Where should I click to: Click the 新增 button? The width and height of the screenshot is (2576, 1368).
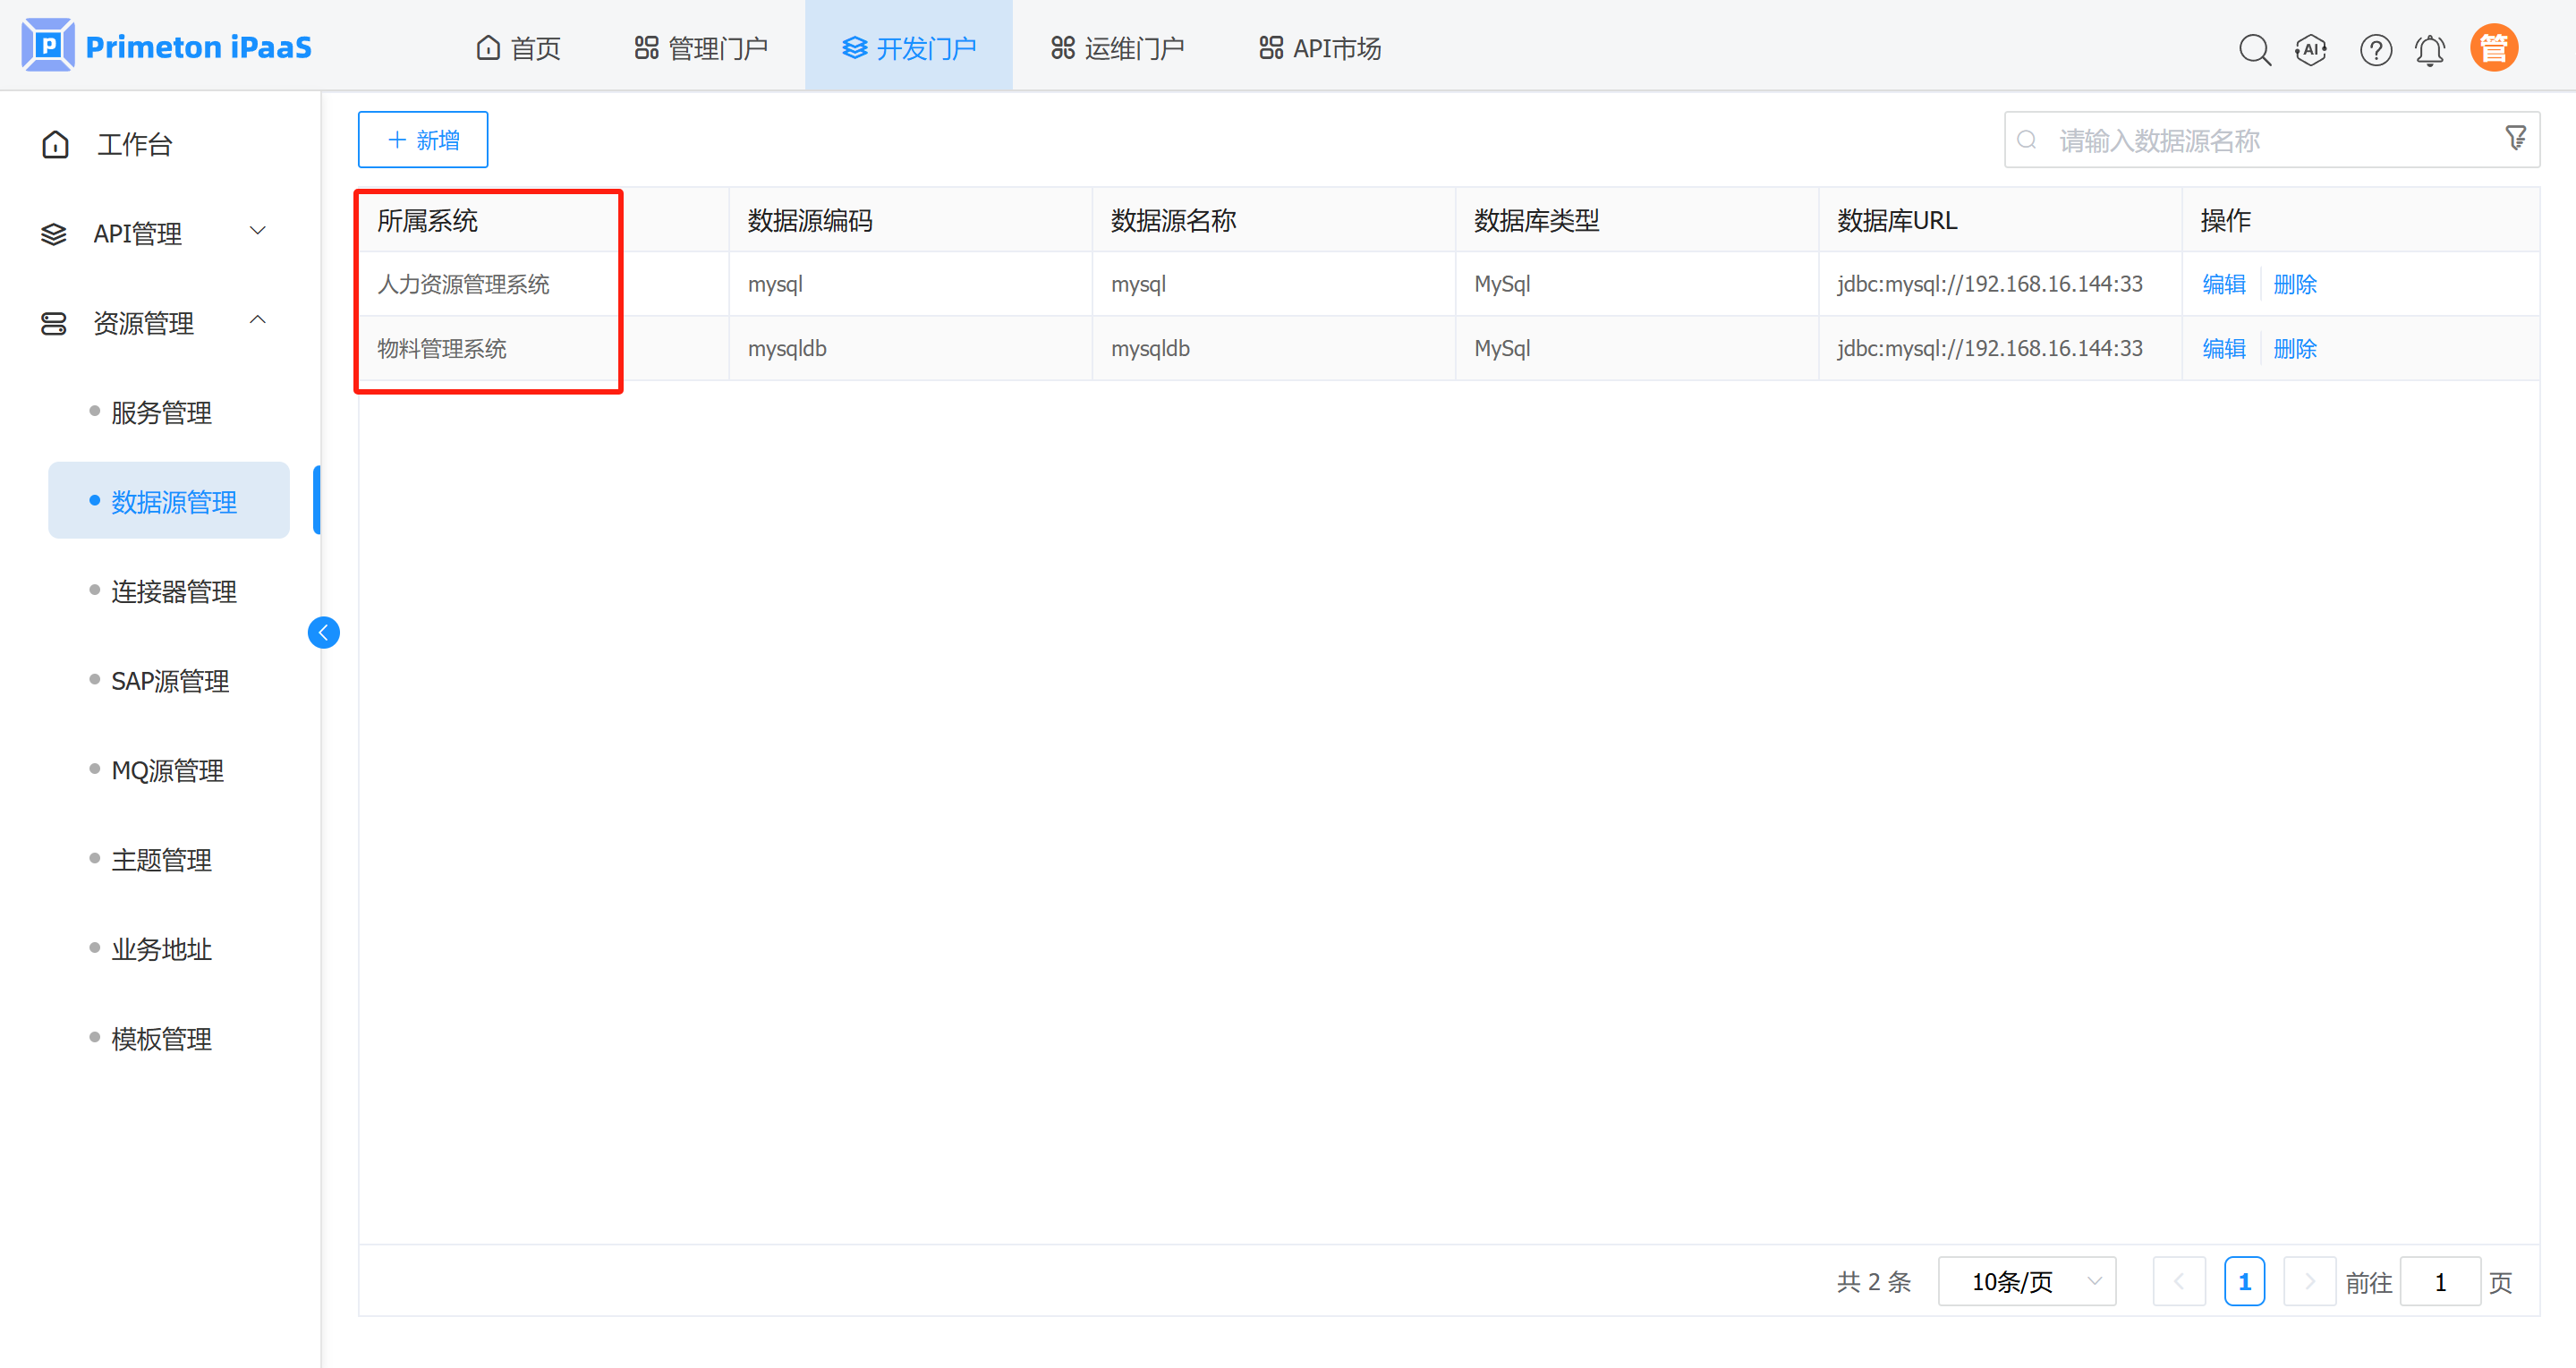[x=423, y=139]
